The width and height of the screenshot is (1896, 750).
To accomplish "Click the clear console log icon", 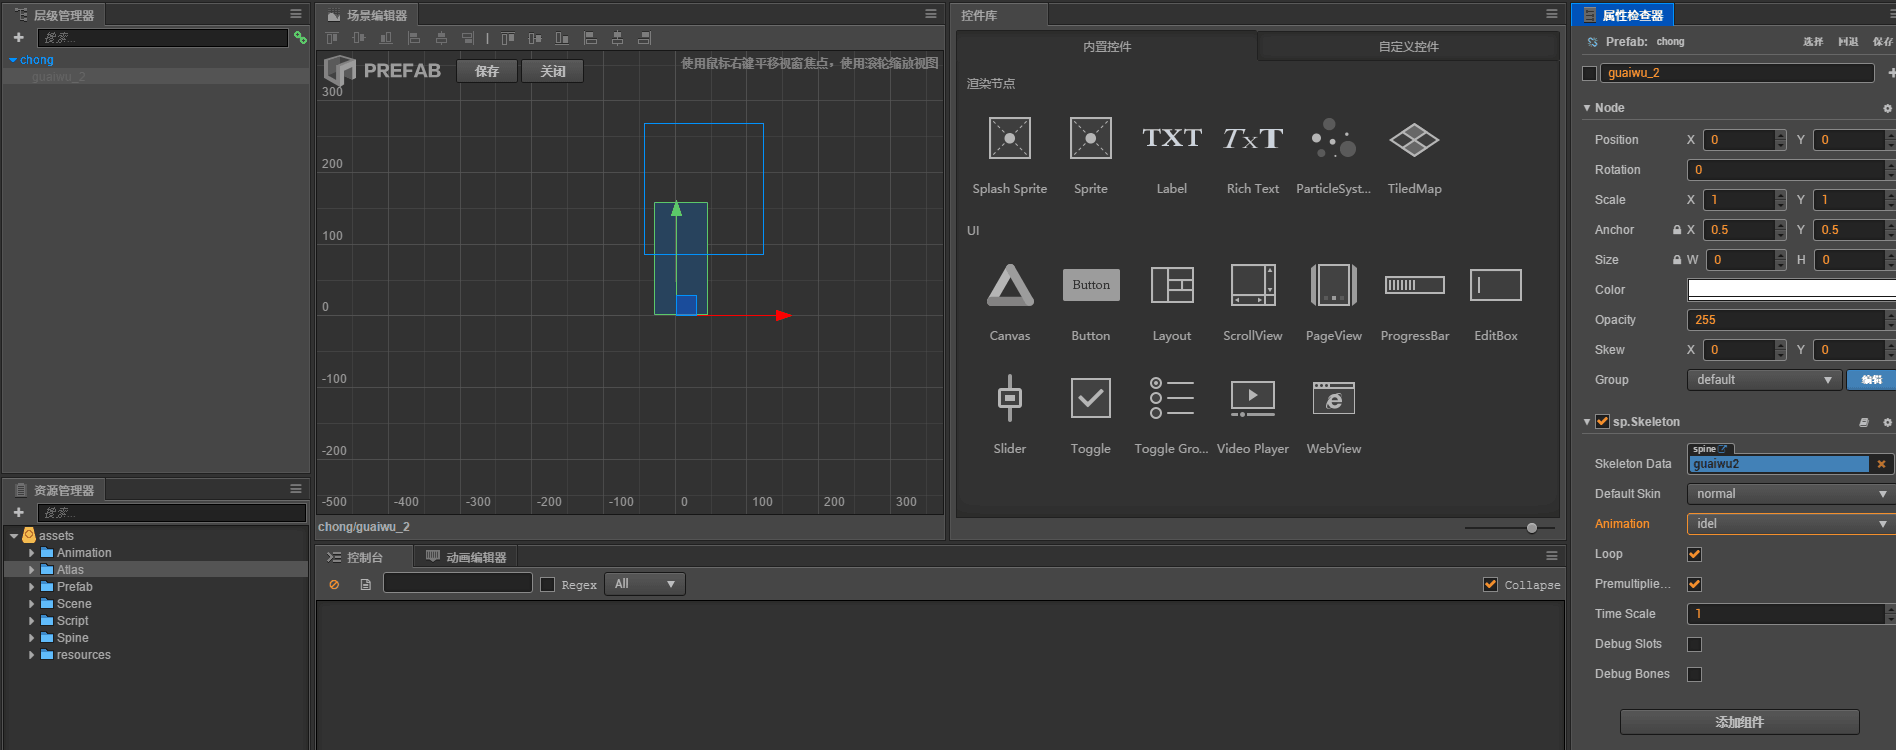I will [334, 585].
